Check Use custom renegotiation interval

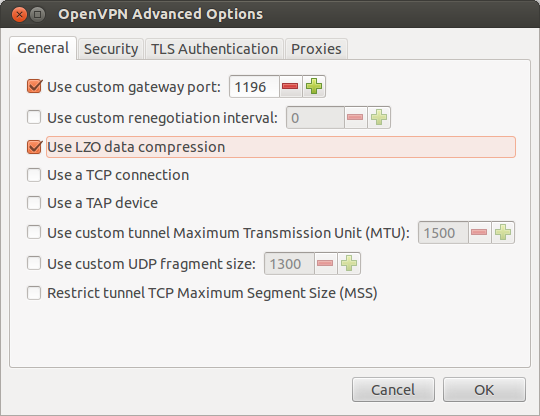tap(34, 117)
